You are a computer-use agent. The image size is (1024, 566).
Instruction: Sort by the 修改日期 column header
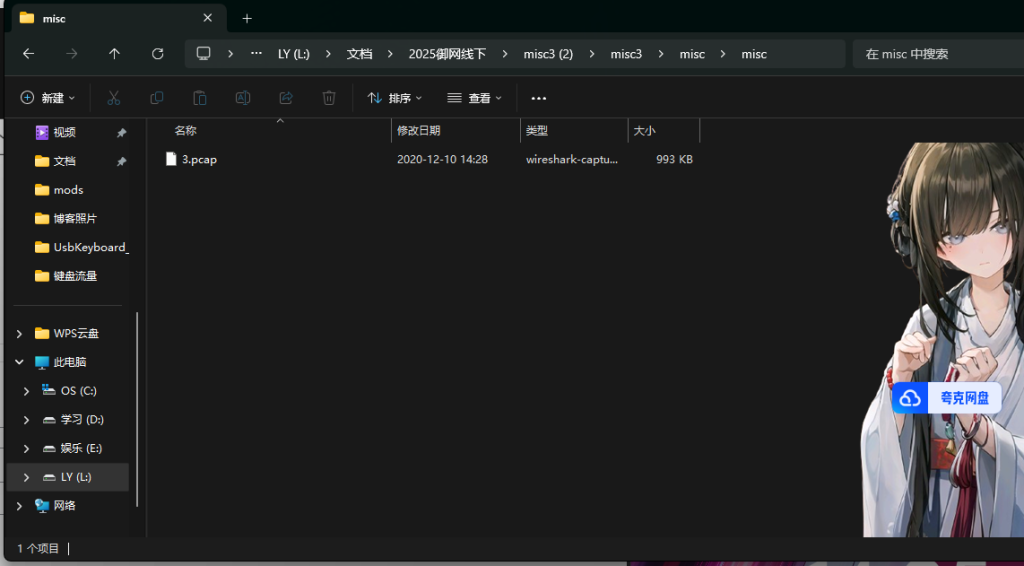tap(456, 131)
